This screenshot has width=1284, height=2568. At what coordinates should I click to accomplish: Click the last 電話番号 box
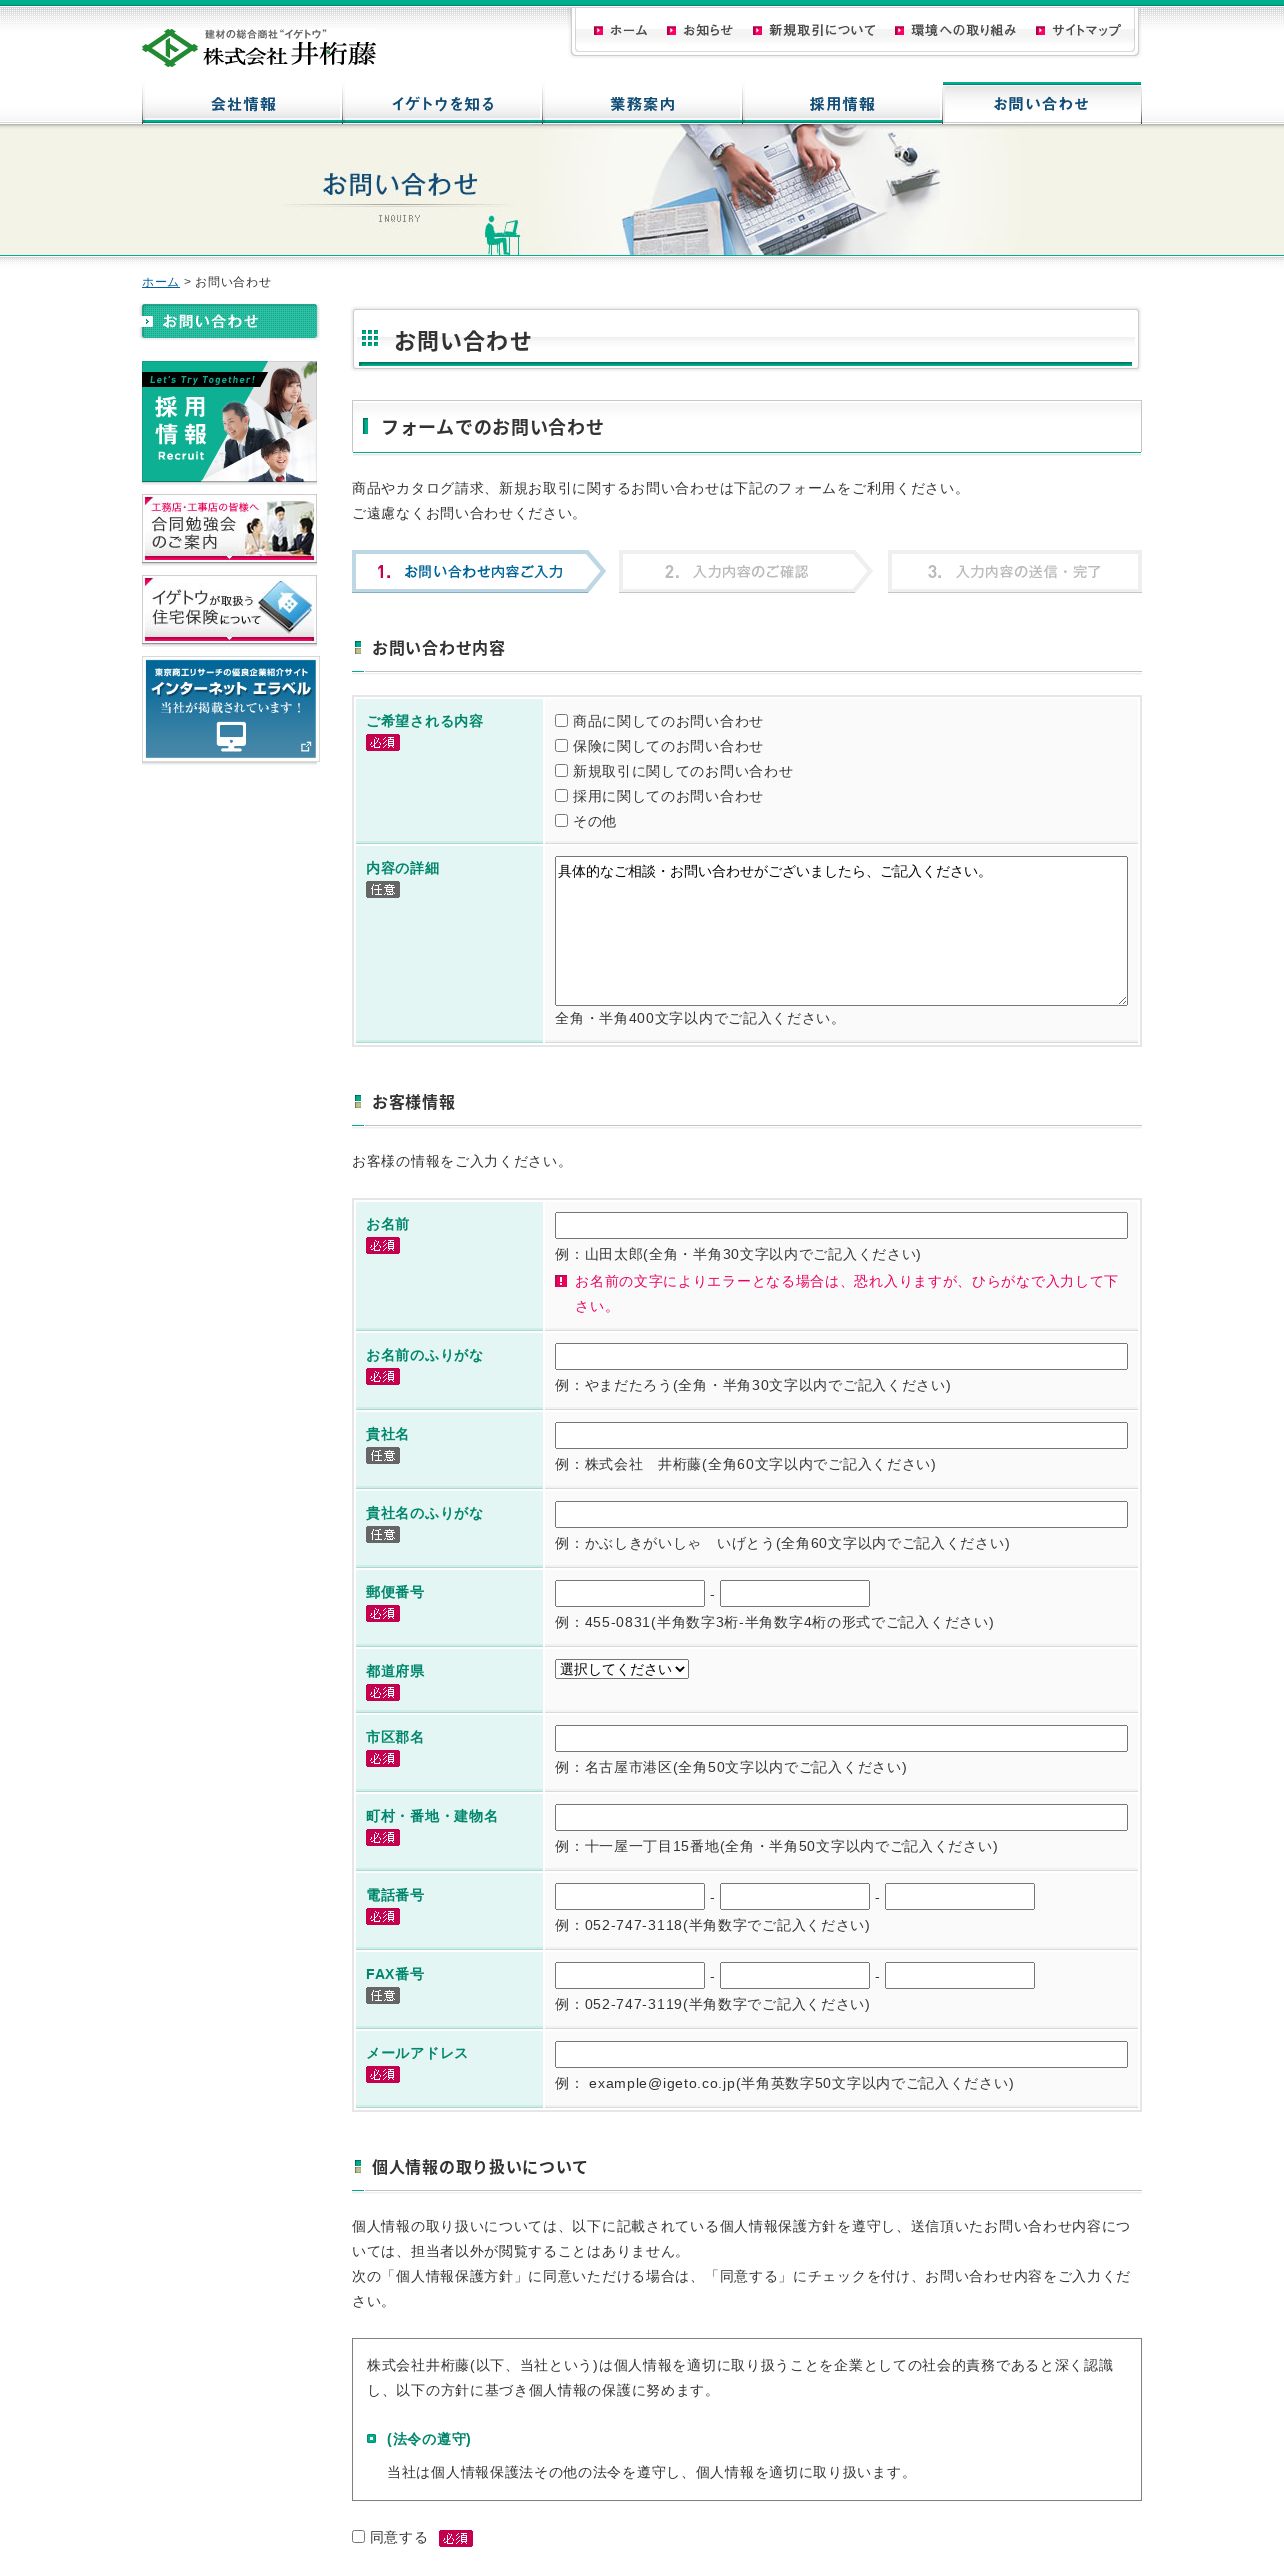coord(960,1897)
